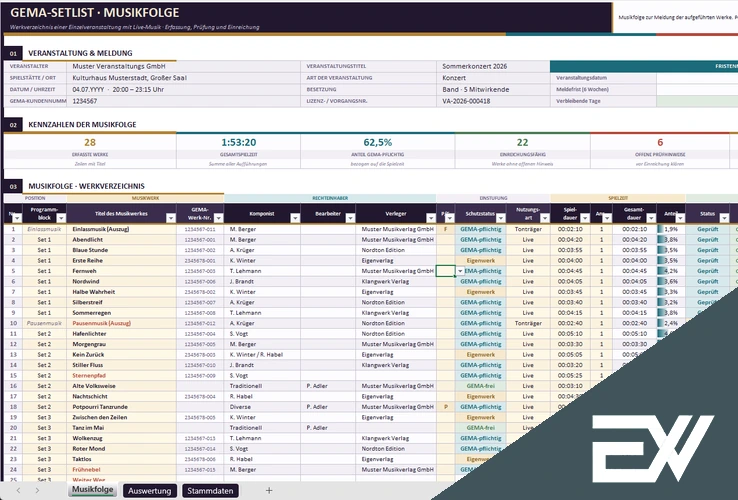The height and width of the screenshot is (500, 738).
Task: Click the row 16 number cell
Action: (x=13, y=386)
